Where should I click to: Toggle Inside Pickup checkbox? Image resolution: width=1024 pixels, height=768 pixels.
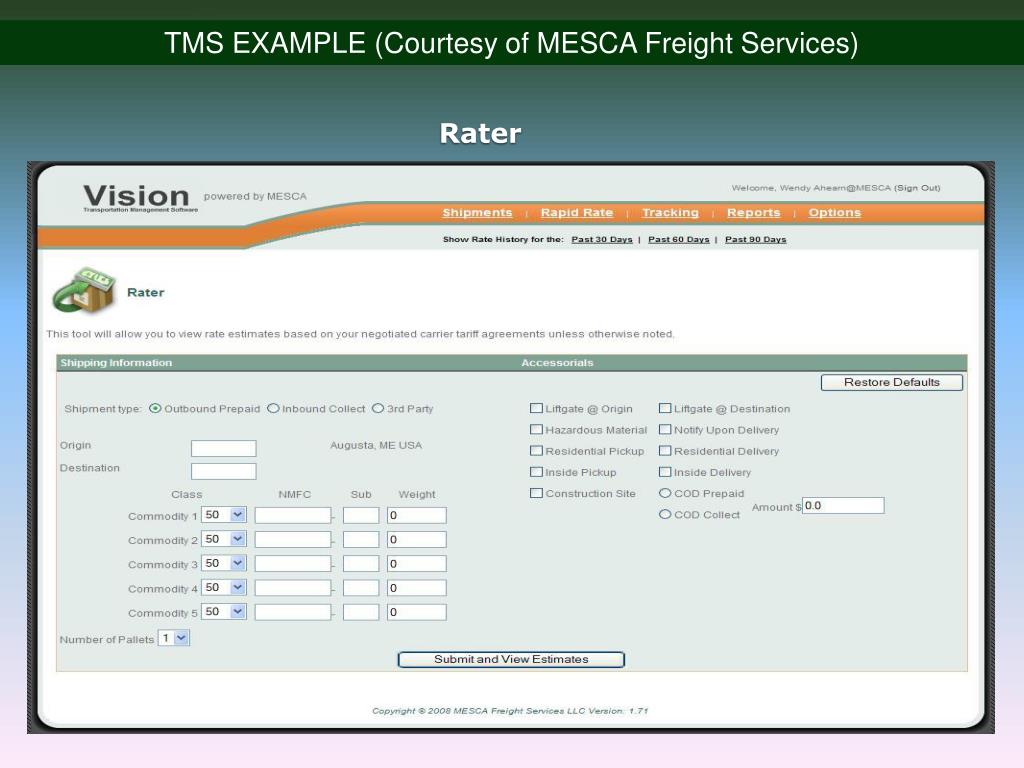coord(536,472)
